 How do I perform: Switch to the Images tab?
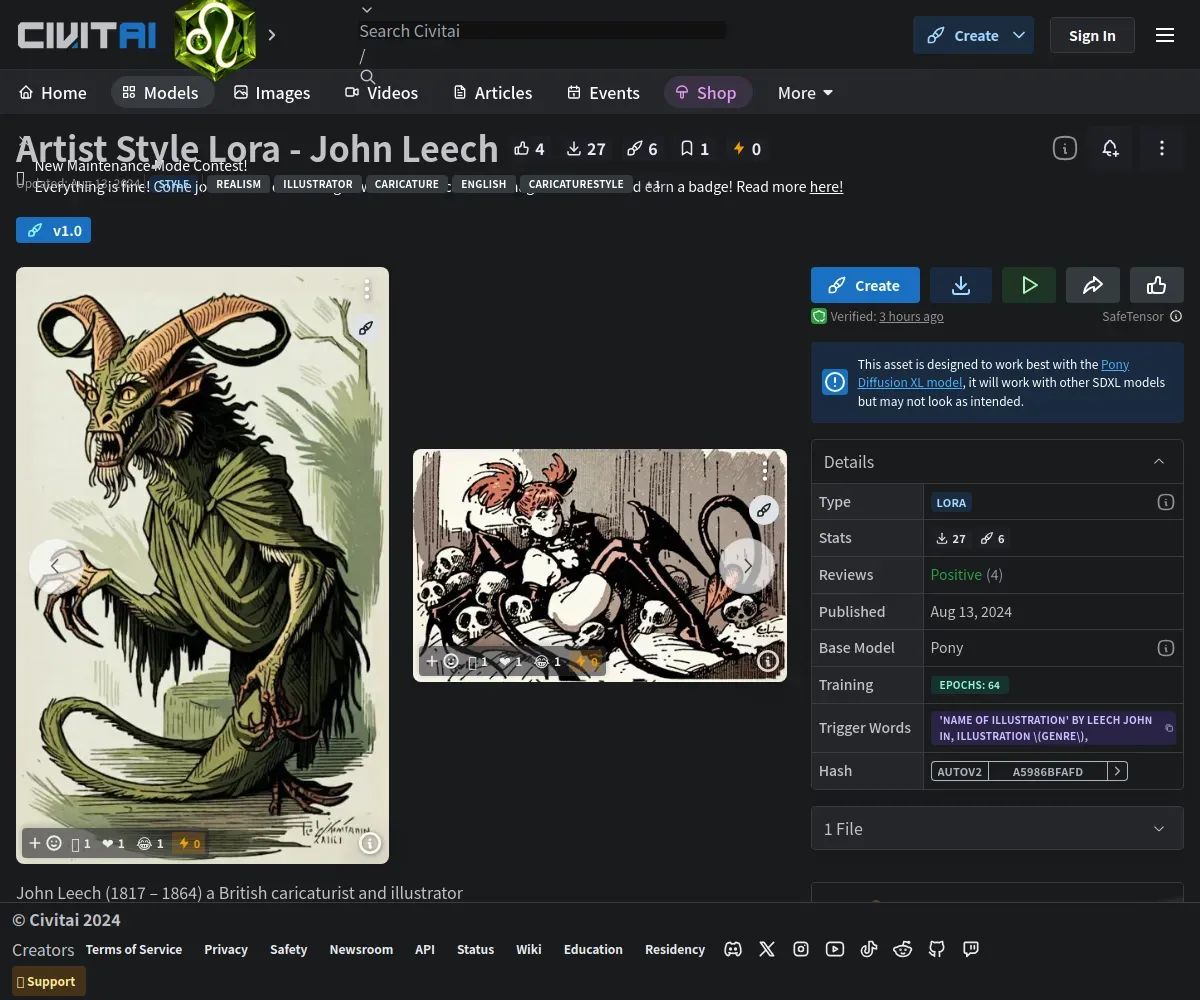pos(272,92)
